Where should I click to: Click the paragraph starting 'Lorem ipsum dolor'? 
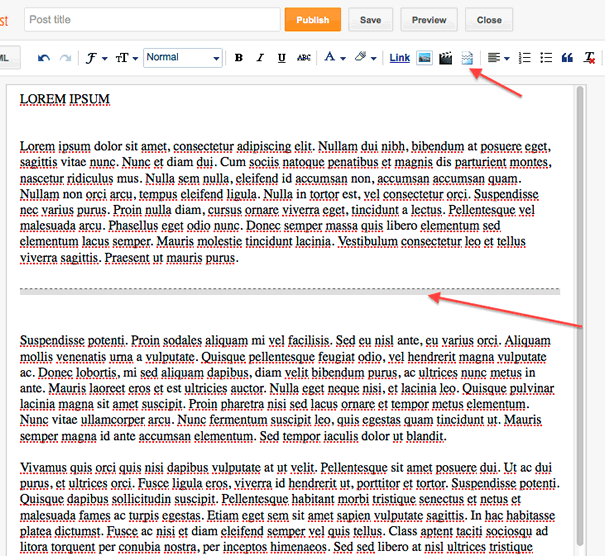286,202
